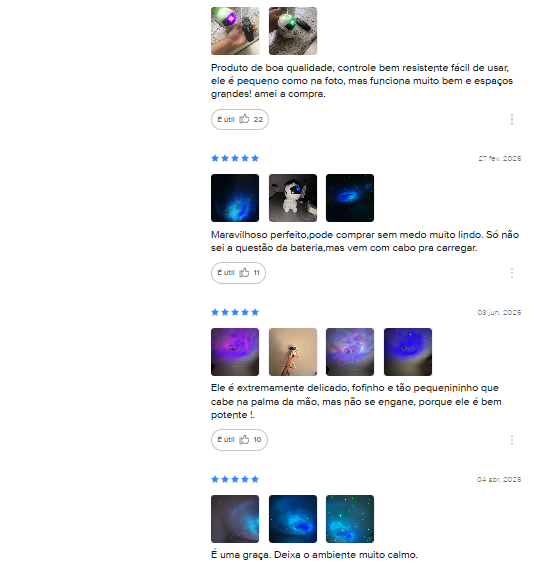This screenshot has height=565, width=537.
Task: View astronaut projector photo in 27 fev. review
Action: pos(293,198)
